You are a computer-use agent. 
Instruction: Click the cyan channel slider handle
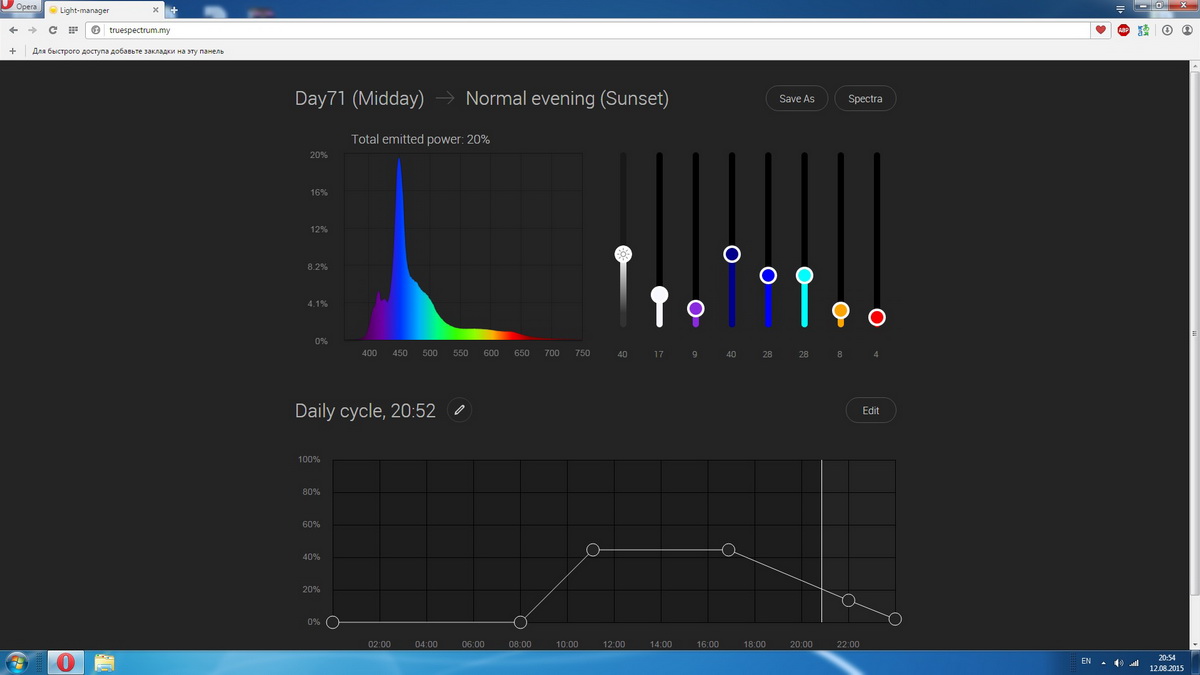(x=804, y=275)
